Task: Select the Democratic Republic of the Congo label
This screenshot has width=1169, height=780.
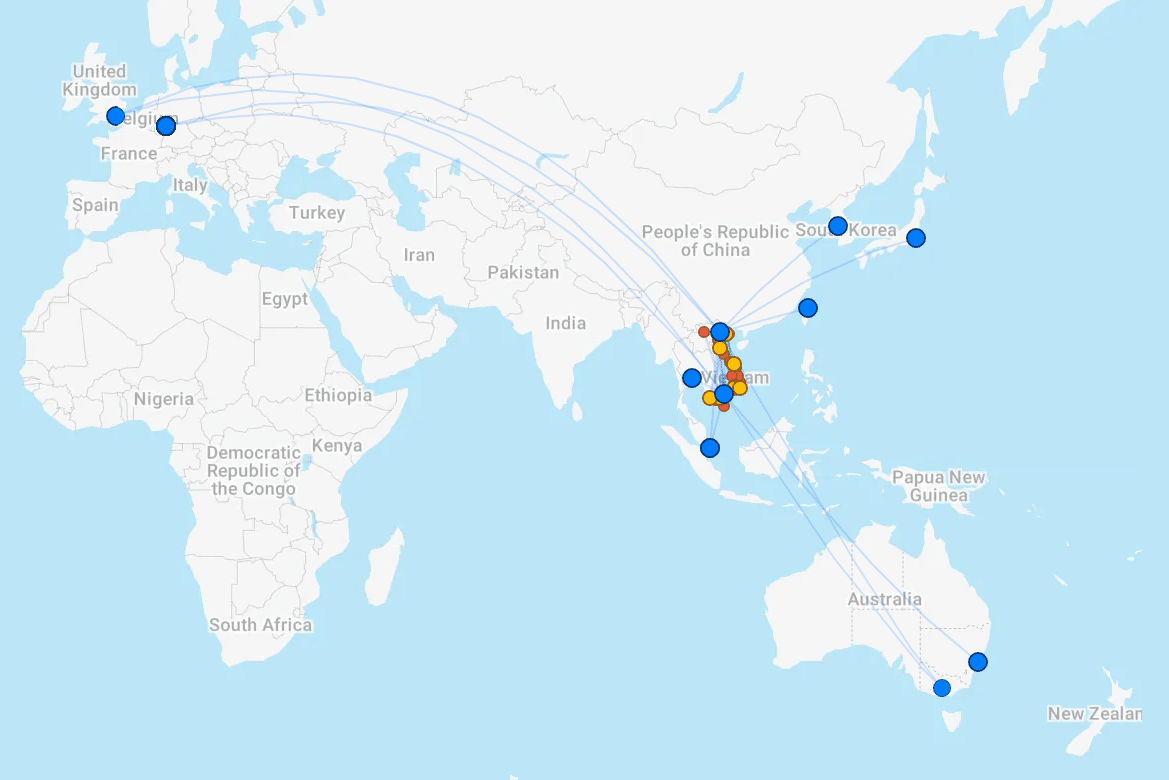Action: tap(254, 471)
